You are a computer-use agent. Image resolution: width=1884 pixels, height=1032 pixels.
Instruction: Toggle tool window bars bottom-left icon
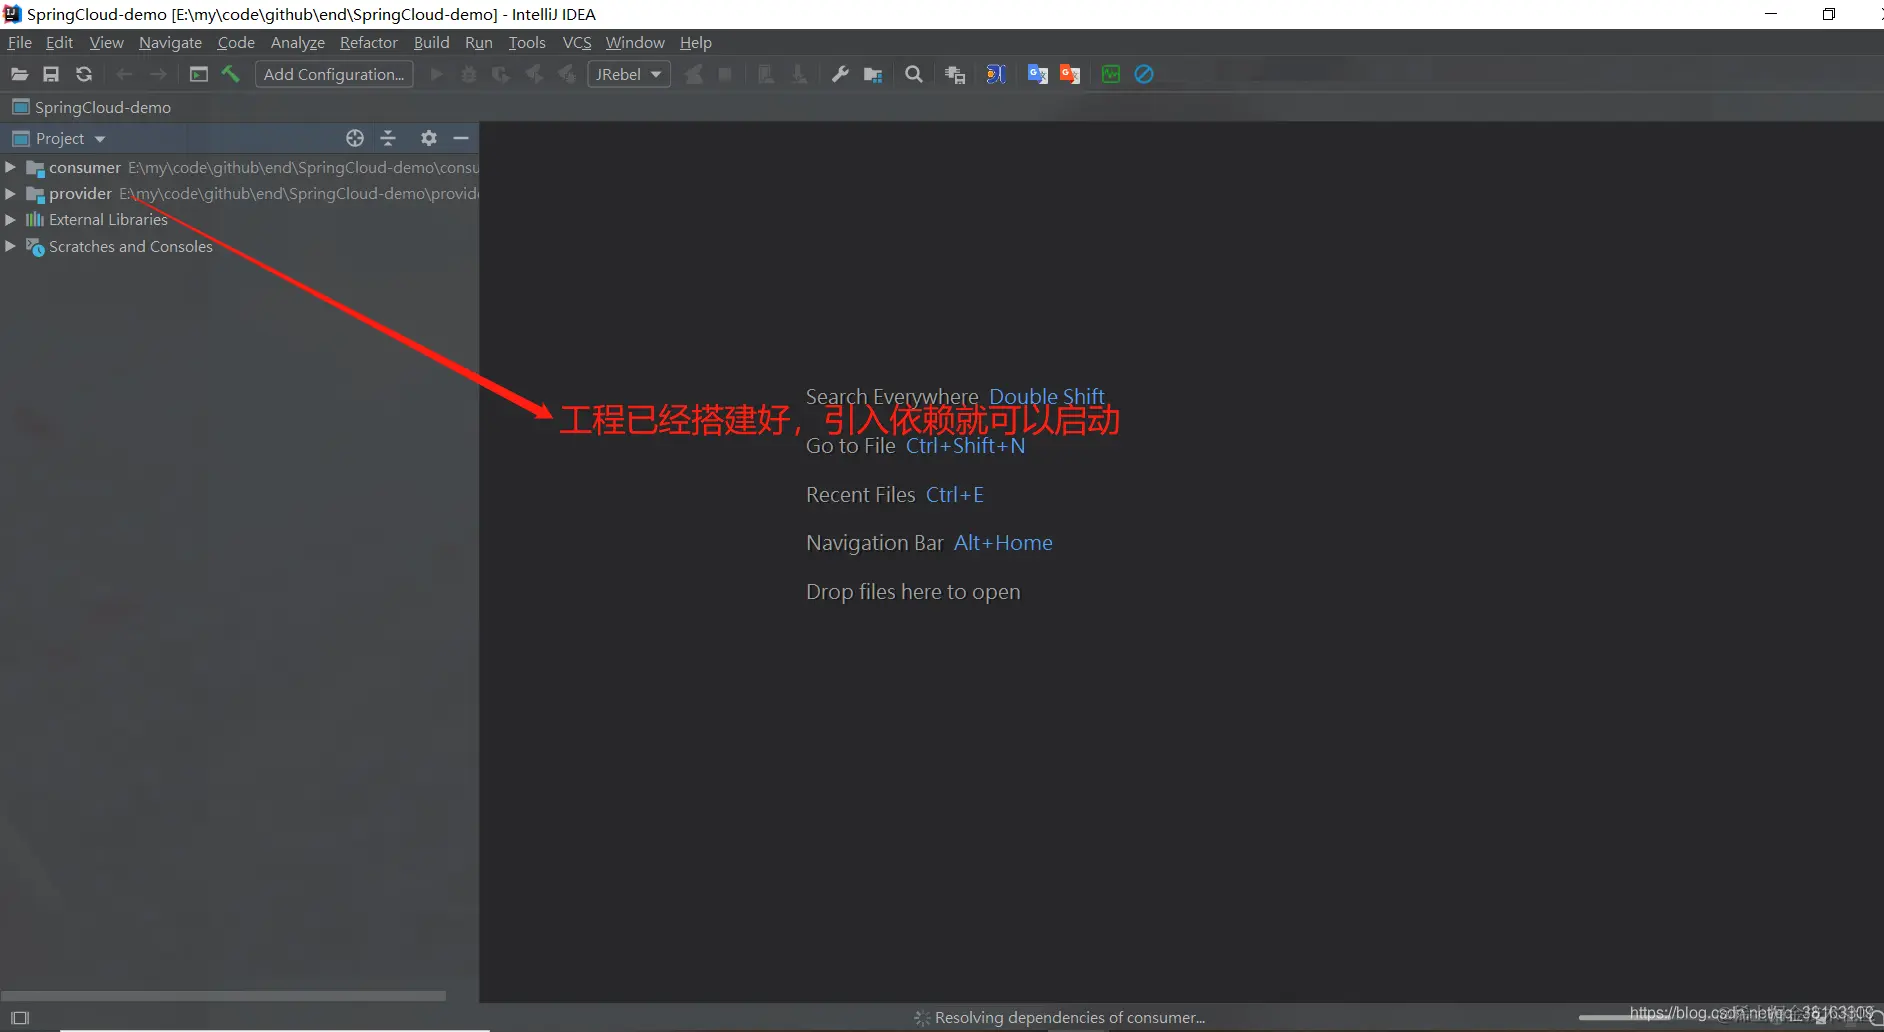(x=20, y=1017)
